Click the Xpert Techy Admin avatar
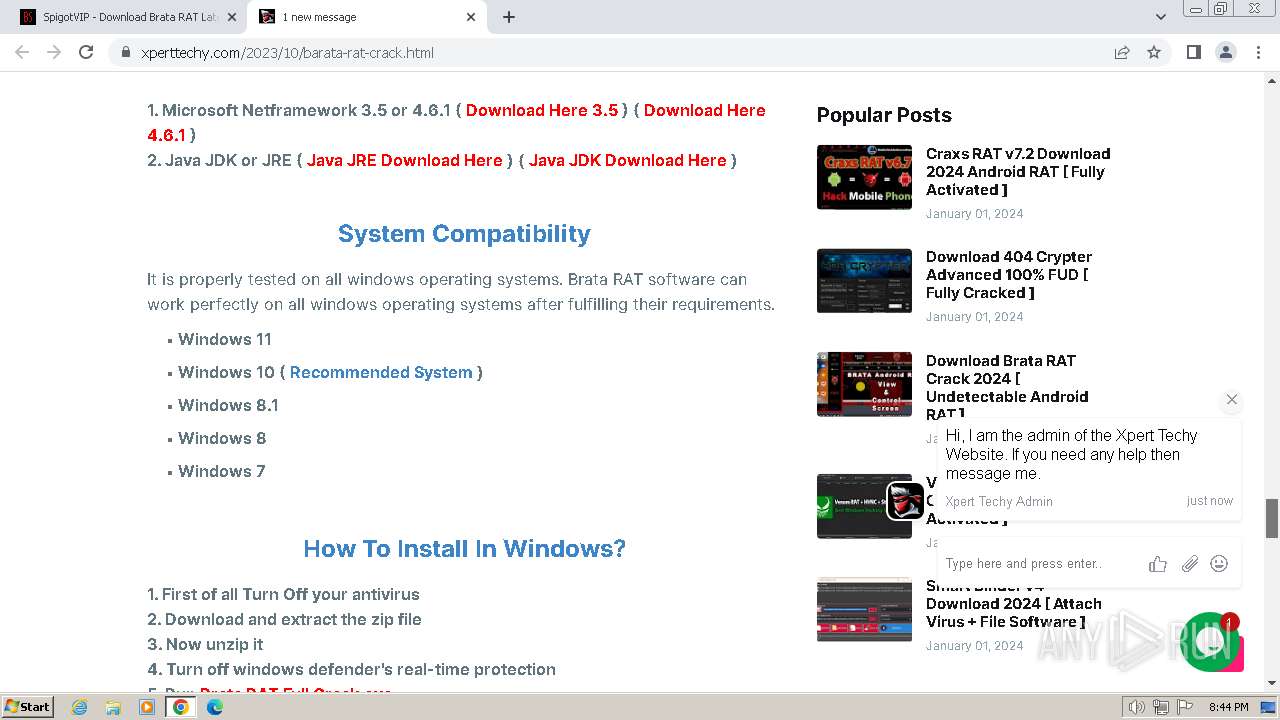The image size is (1280, 720). pos(905,501)
